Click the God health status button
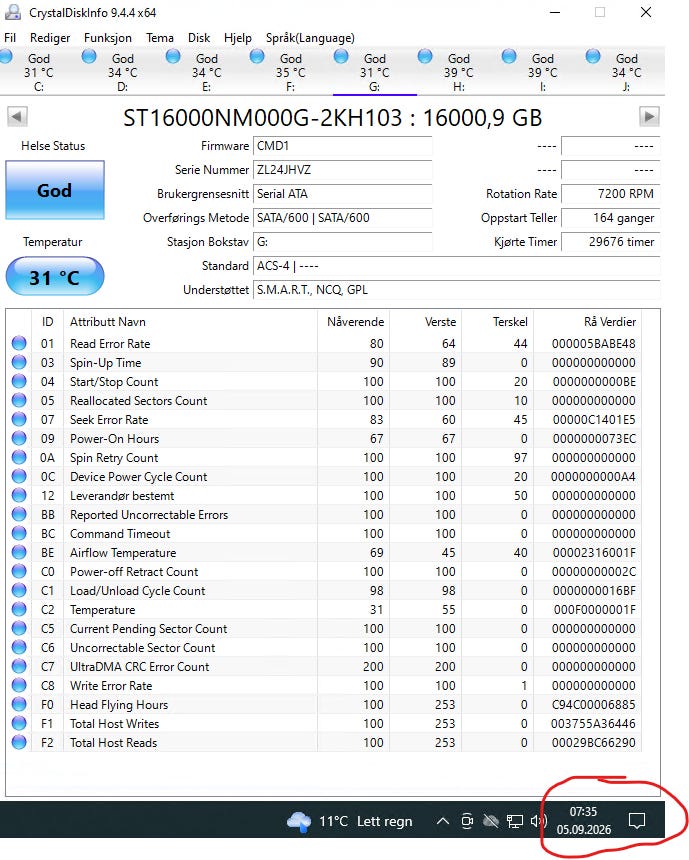Viewport: 689px width, 860px height. 55,190
